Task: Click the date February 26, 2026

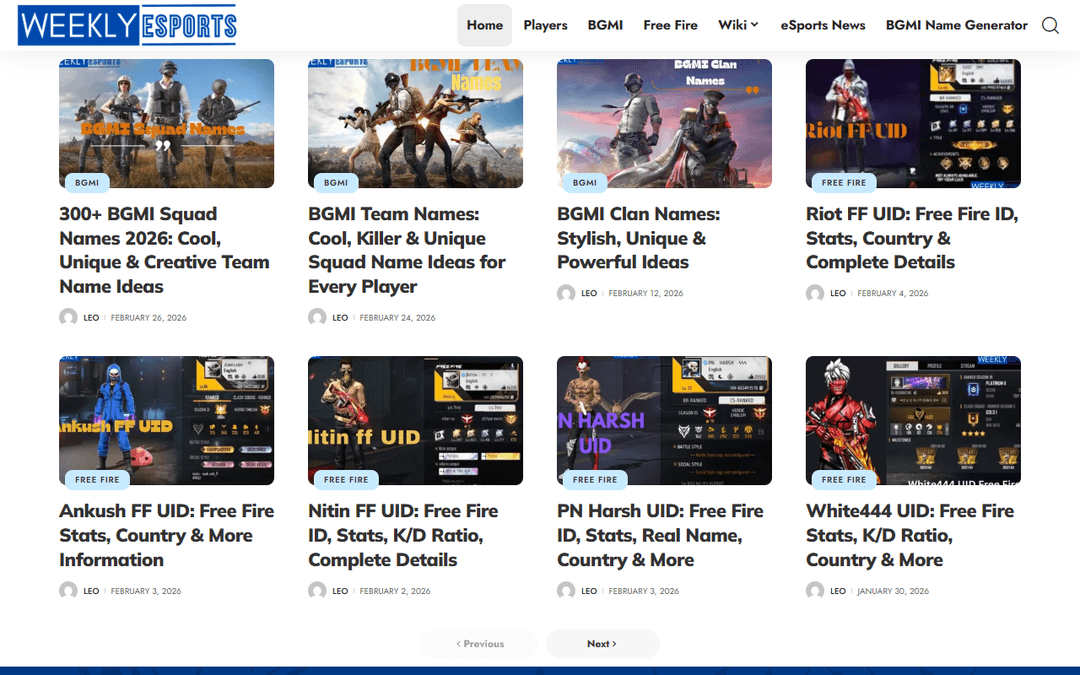Action: click(149, 318)
